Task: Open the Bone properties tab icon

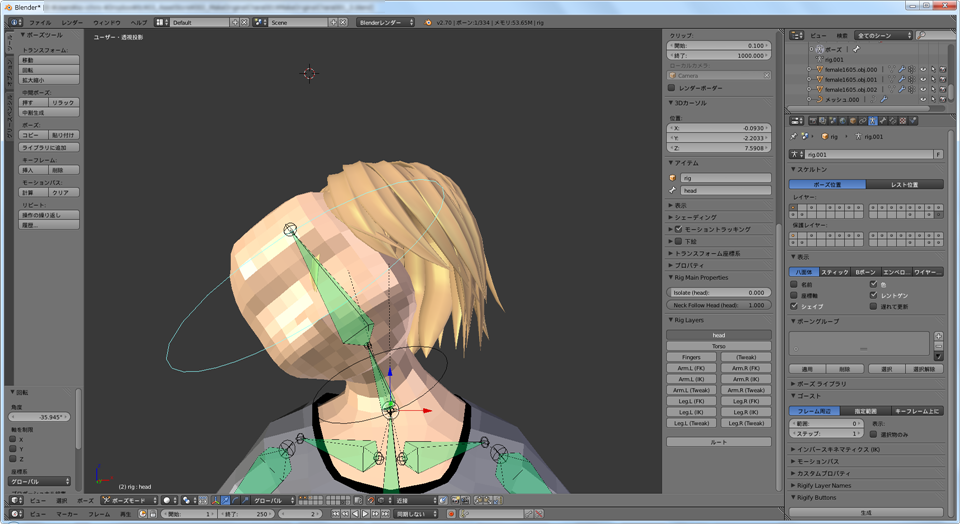Action: (883, 121)
